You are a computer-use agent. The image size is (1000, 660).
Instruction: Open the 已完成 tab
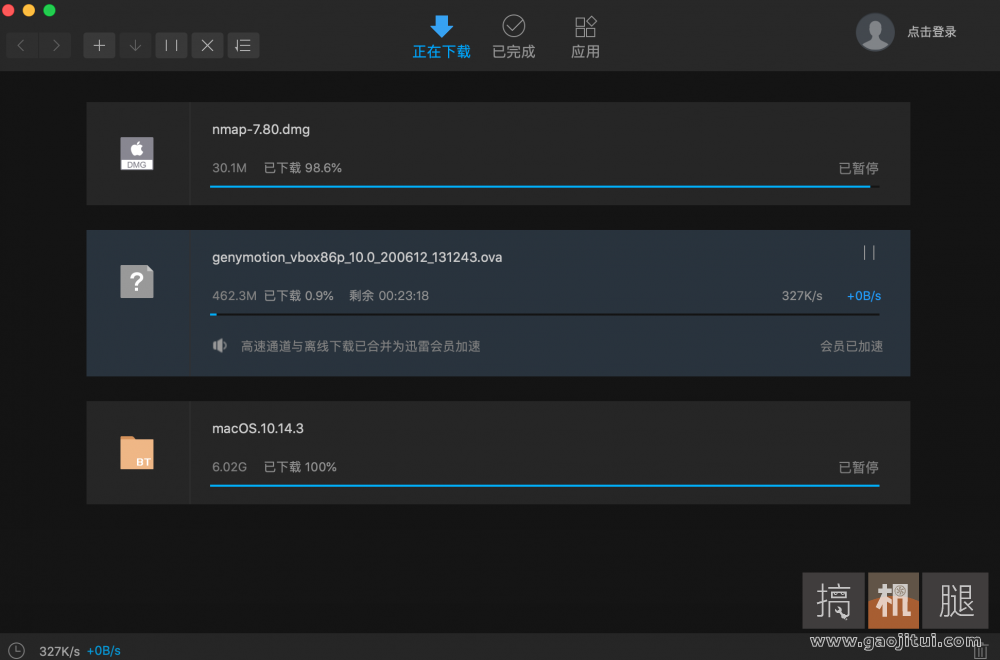click(x=513, y=37)
